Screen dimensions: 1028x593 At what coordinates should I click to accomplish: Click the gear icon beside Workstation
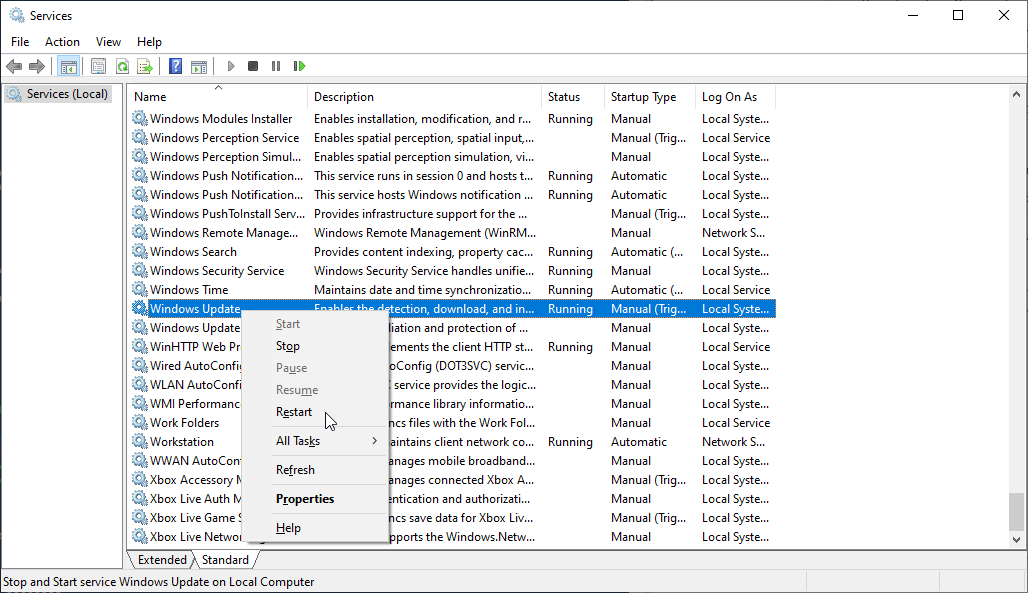[140, 441]
